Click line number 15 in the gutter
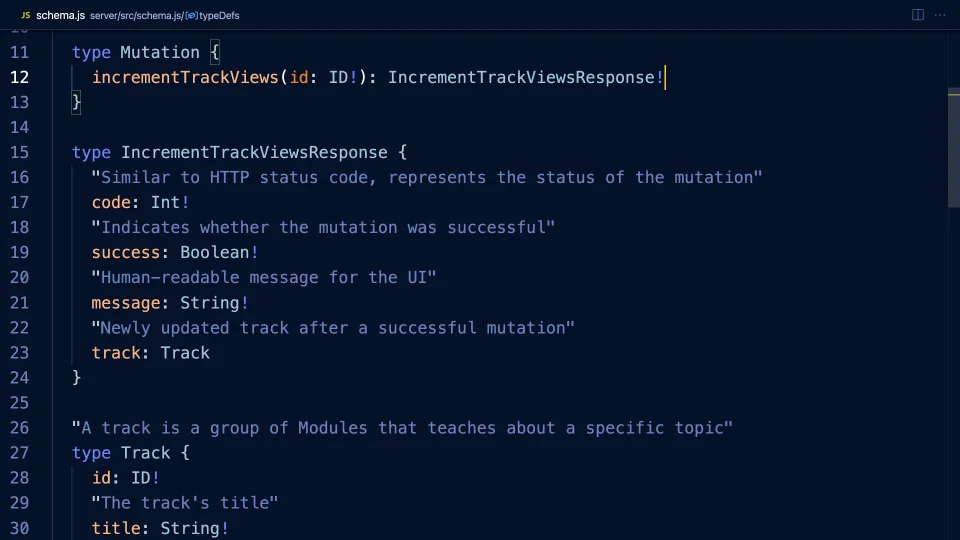The image size is (960, 540). click(x=20, y=152)
